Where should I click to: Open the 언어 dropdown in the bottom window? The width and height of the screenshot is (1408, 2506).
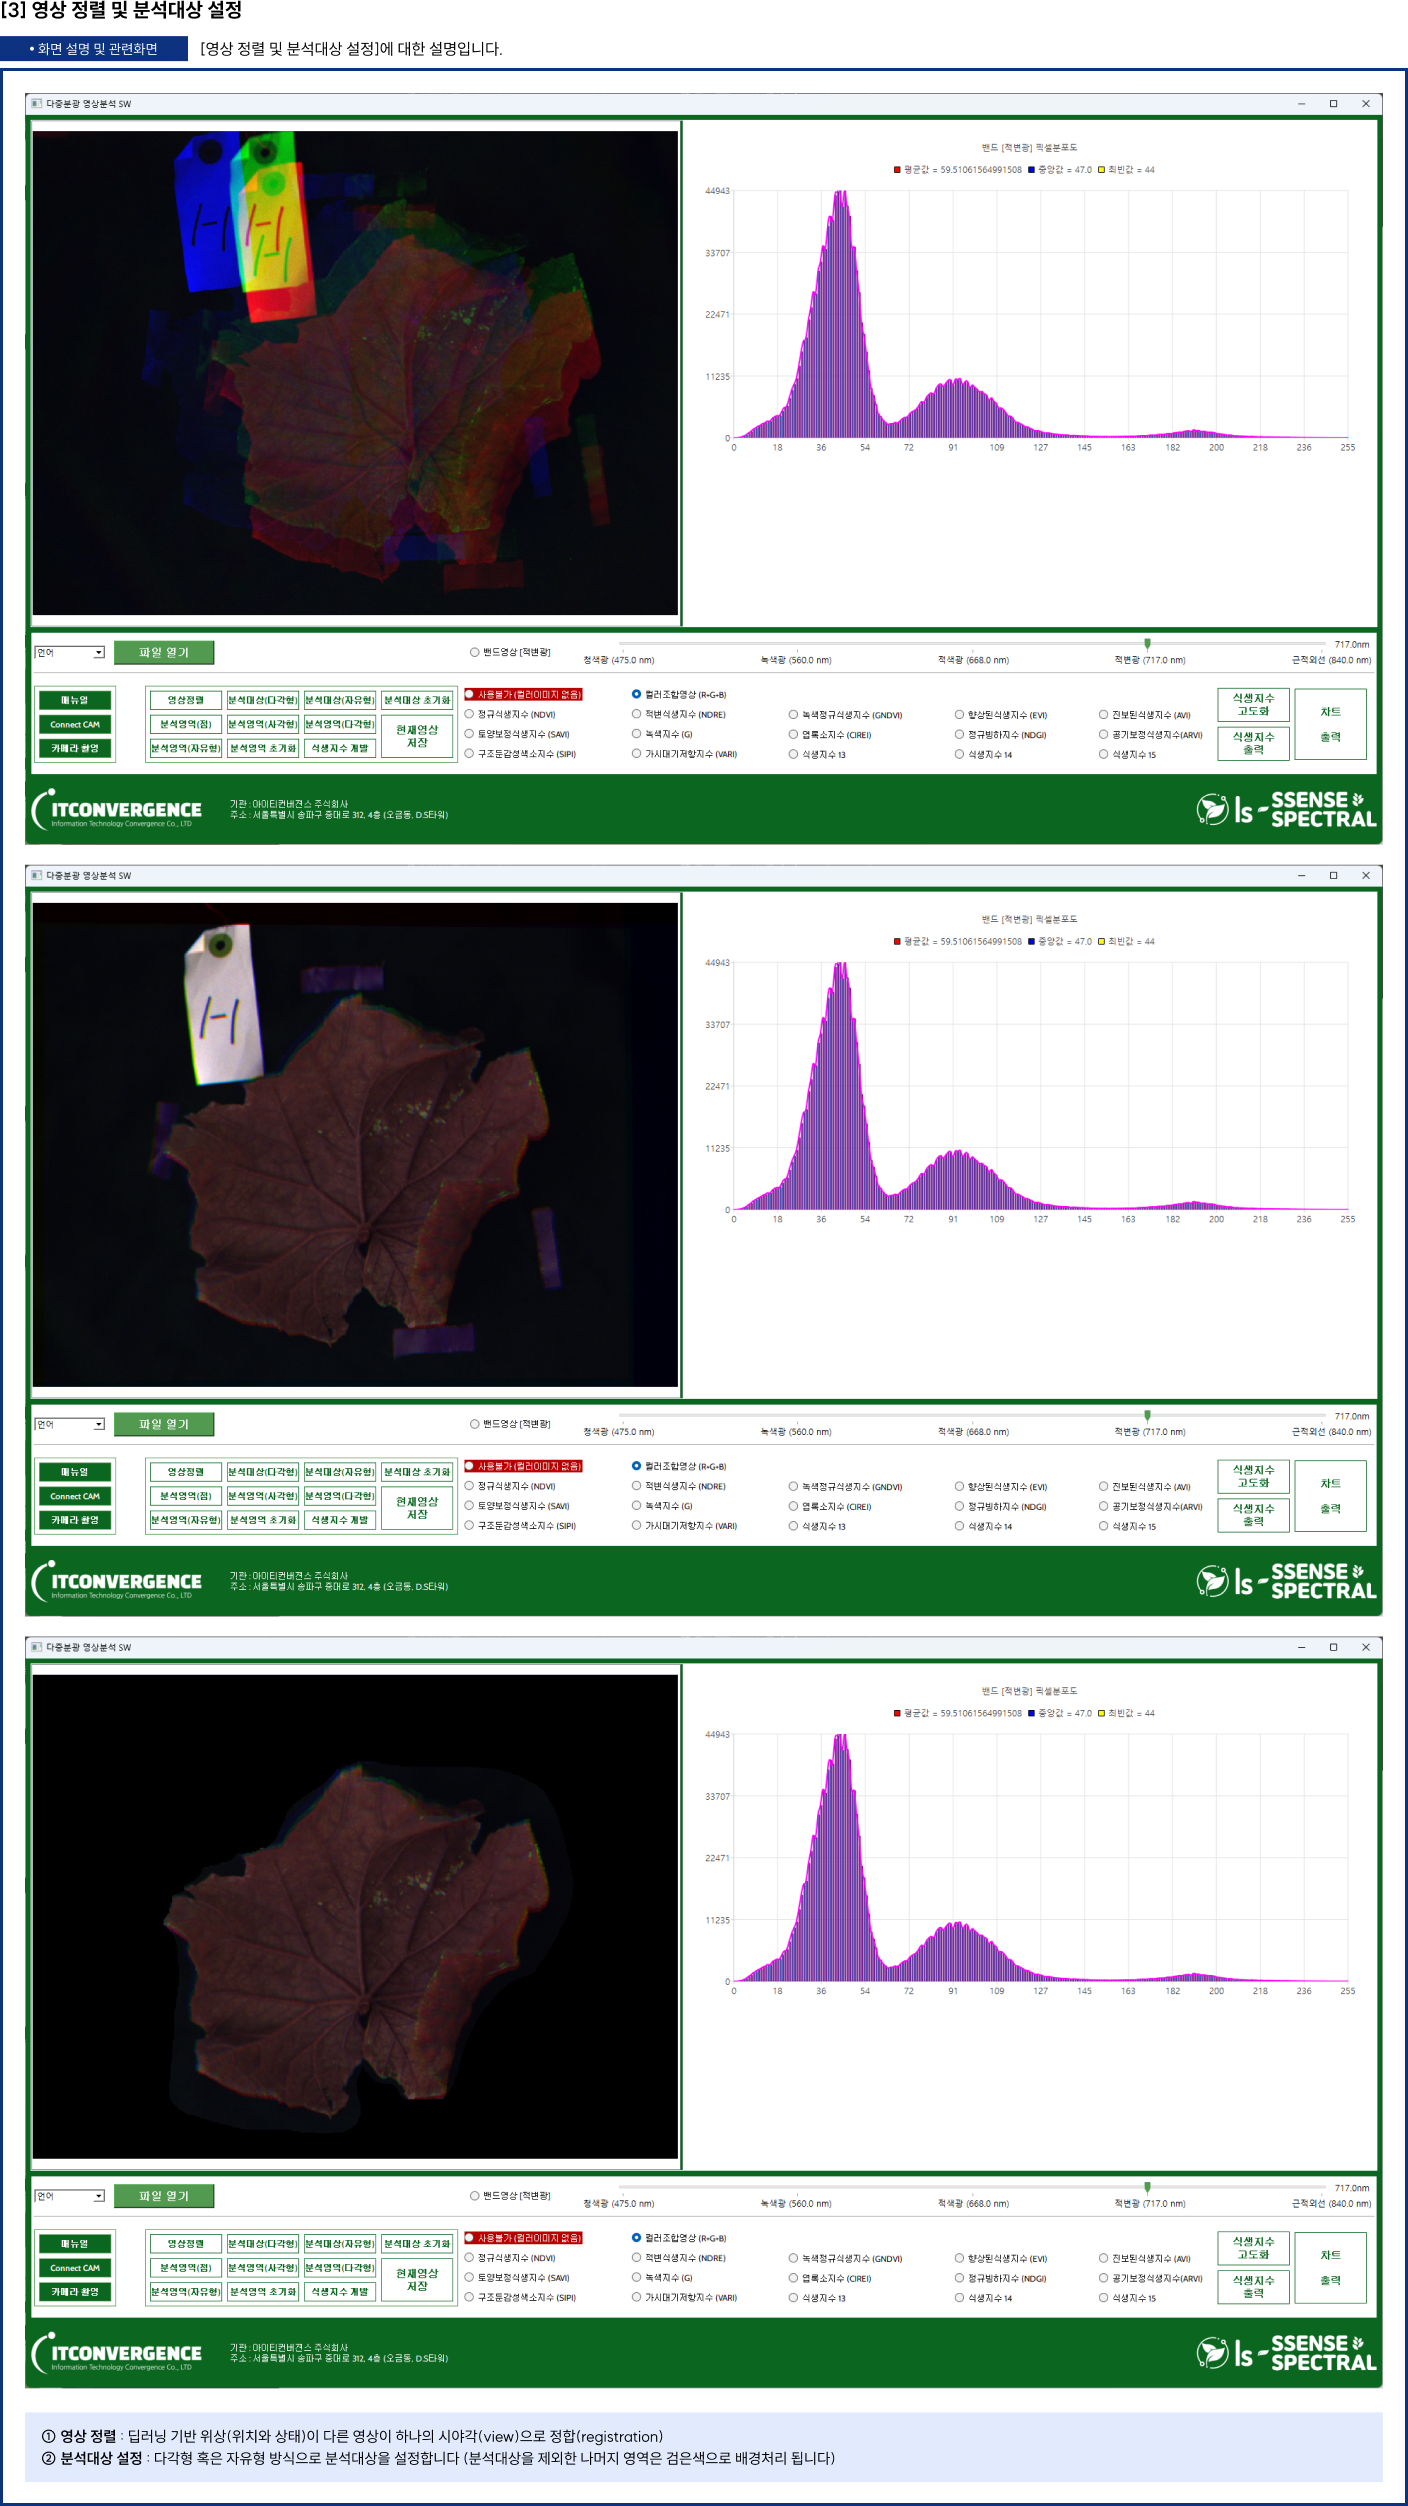coord(98,2196)
